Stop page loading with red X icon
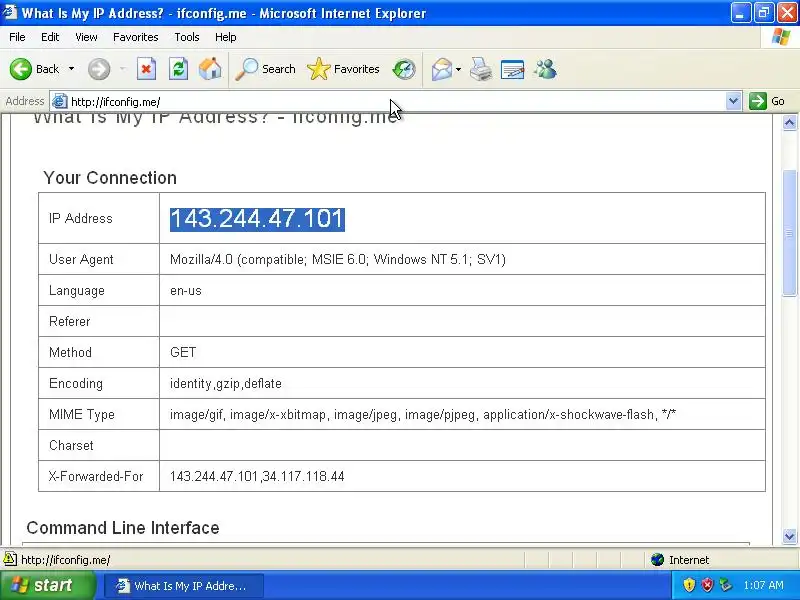 coord(146,69)
